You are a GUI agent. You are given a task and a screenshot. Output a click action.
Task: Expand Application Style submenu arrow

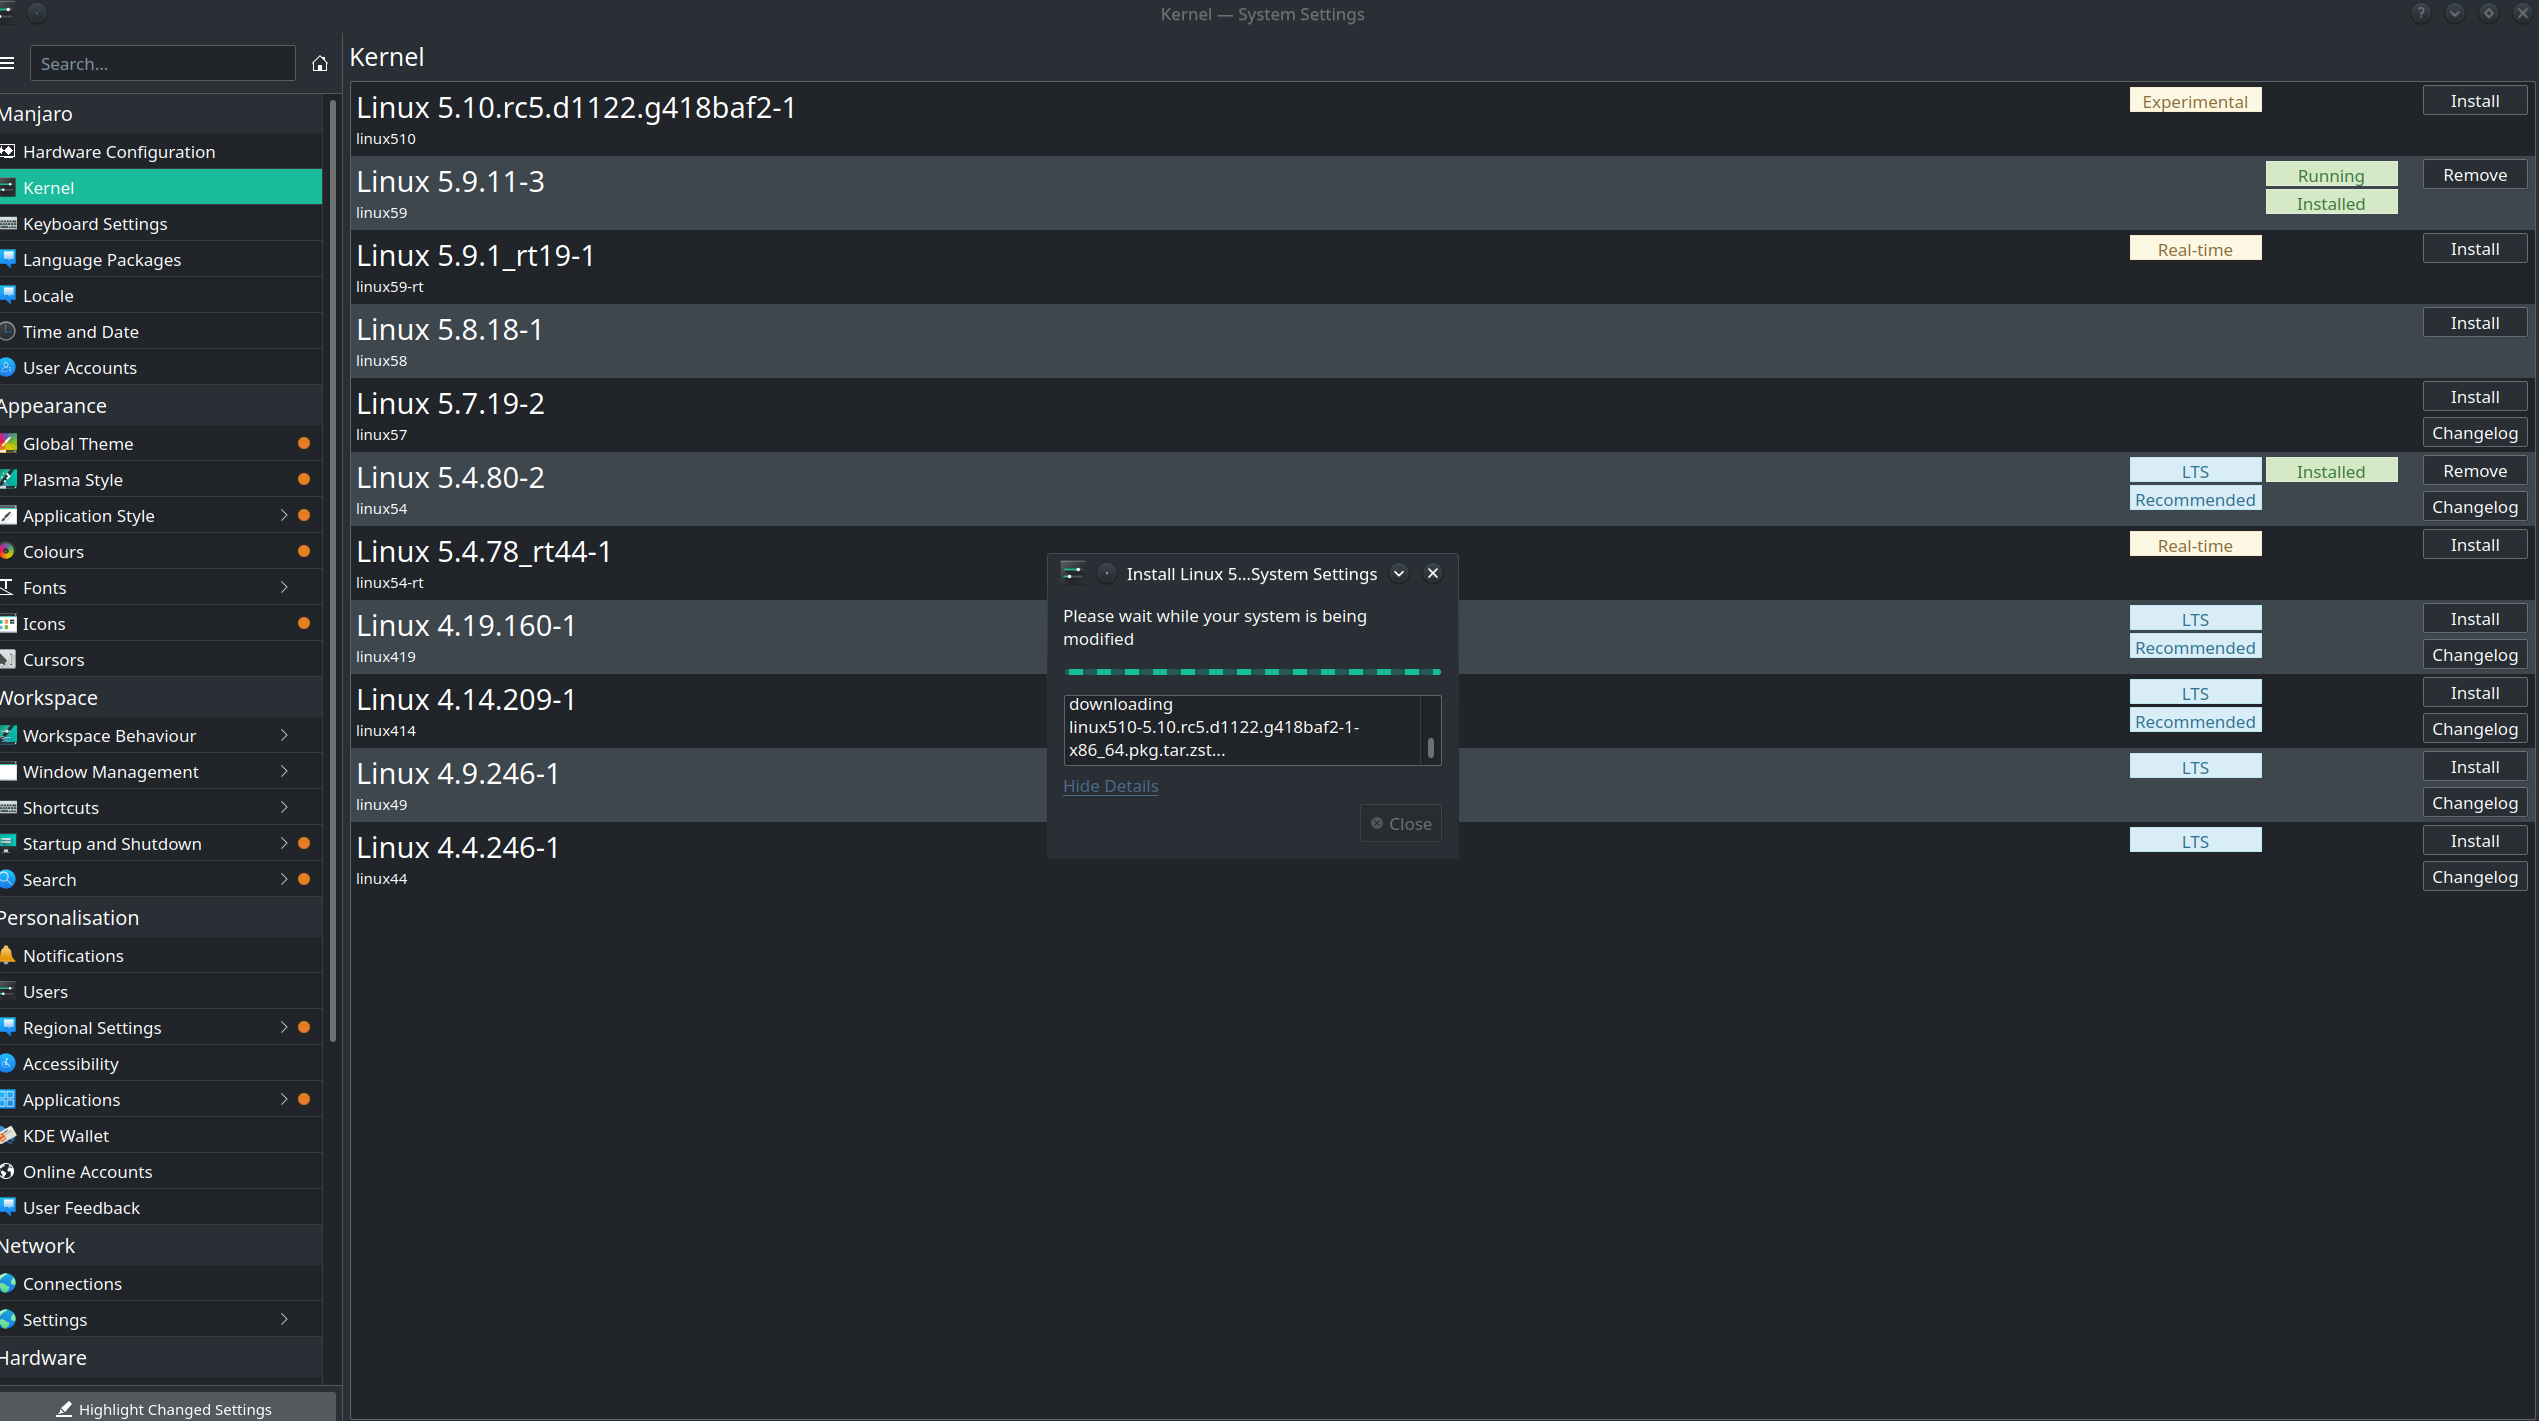point(284,516)
